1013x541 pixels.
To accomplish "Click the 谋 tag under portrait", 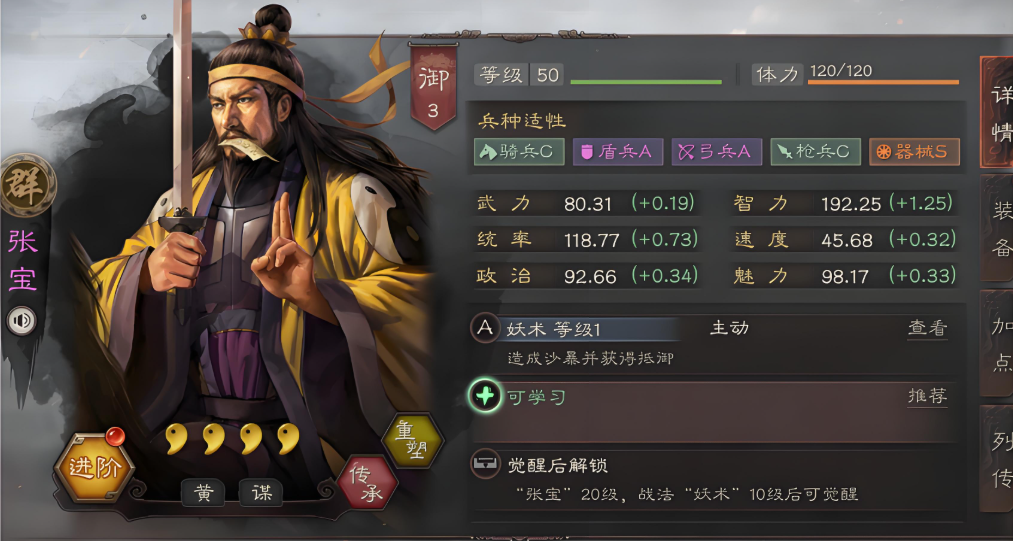I will pos(261,494).
